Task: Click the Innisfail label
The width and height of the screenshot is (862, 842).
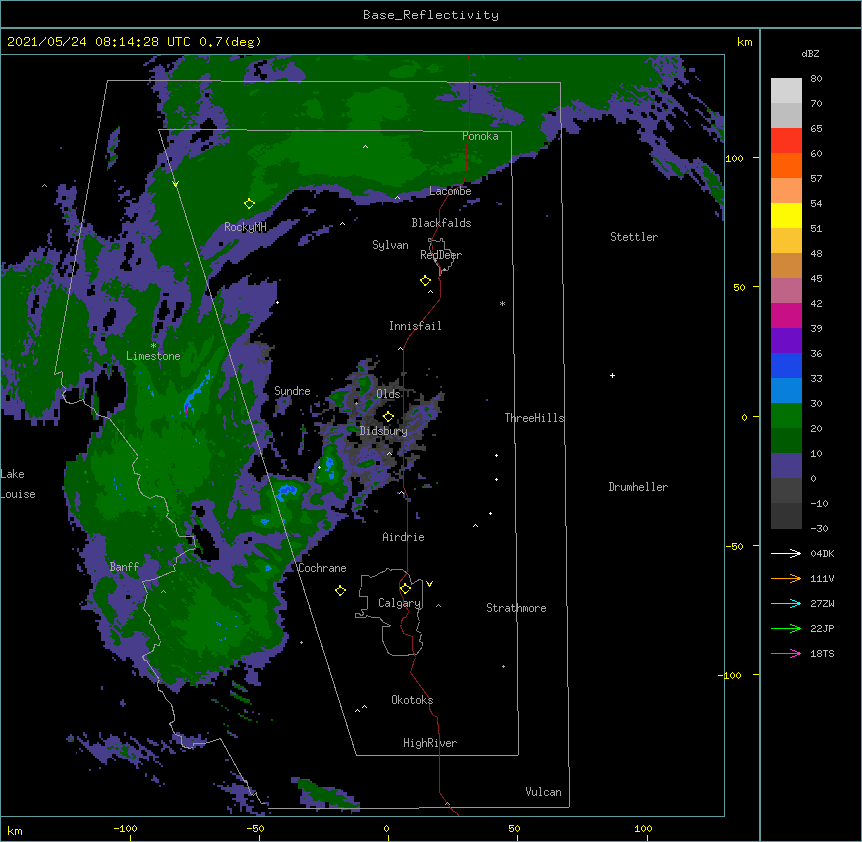Action: (x=415, y=326)
